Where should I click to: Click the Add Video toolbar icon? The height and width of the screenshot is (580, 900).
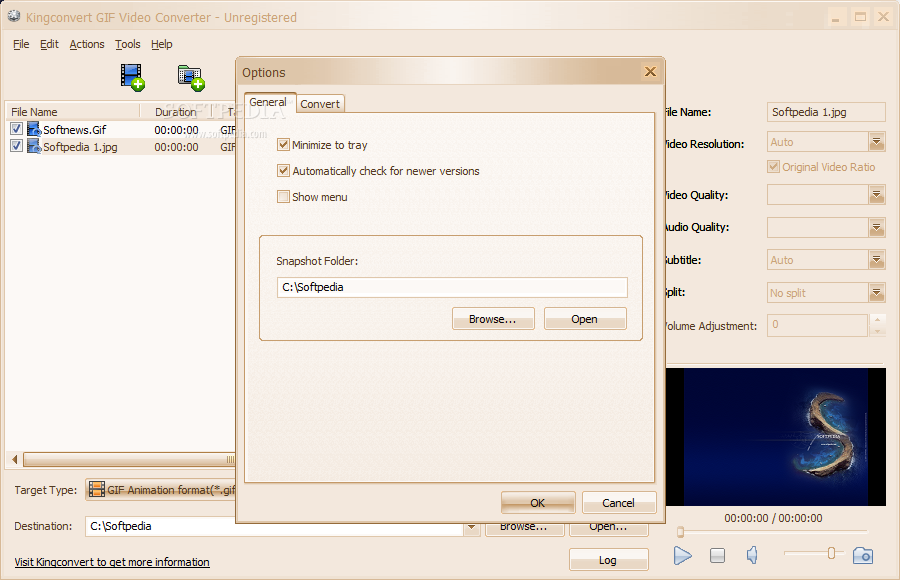(133, 78)
